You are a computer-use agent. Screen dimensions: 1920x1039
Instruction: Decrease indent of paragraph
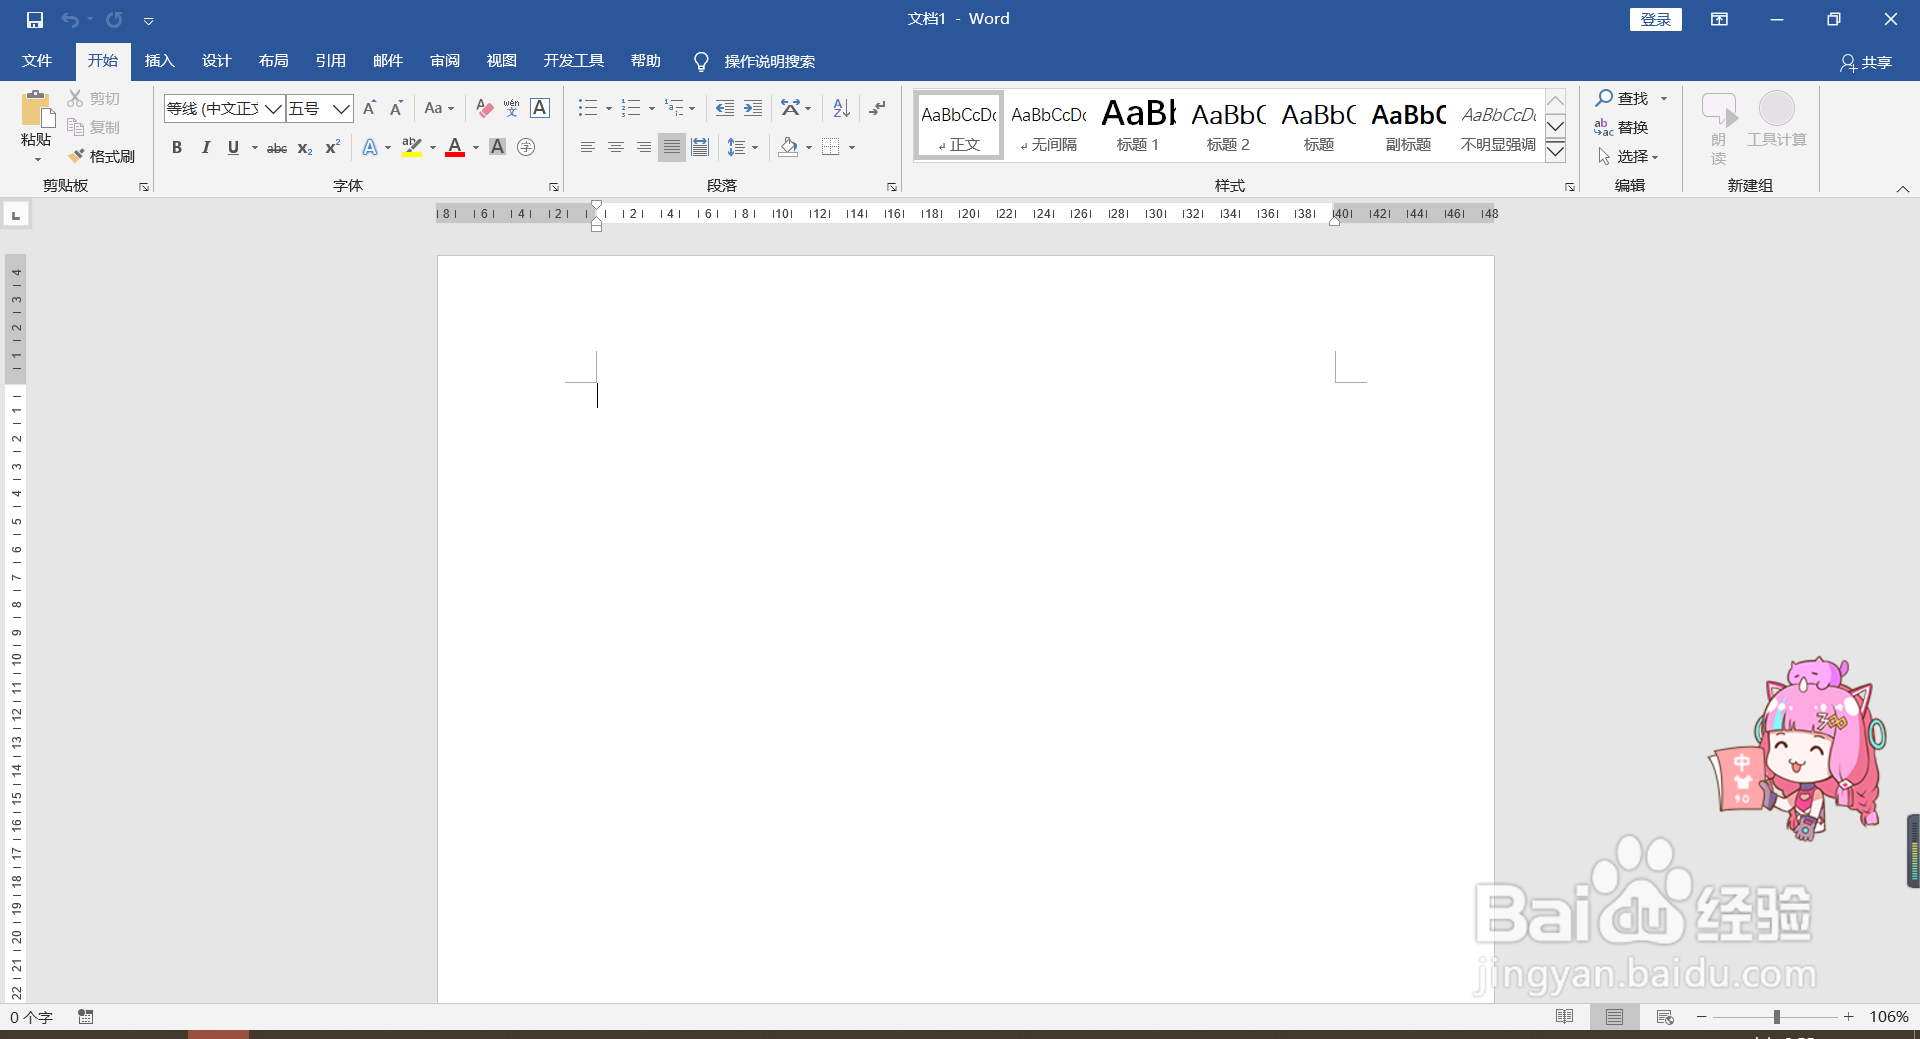point(725,108)
